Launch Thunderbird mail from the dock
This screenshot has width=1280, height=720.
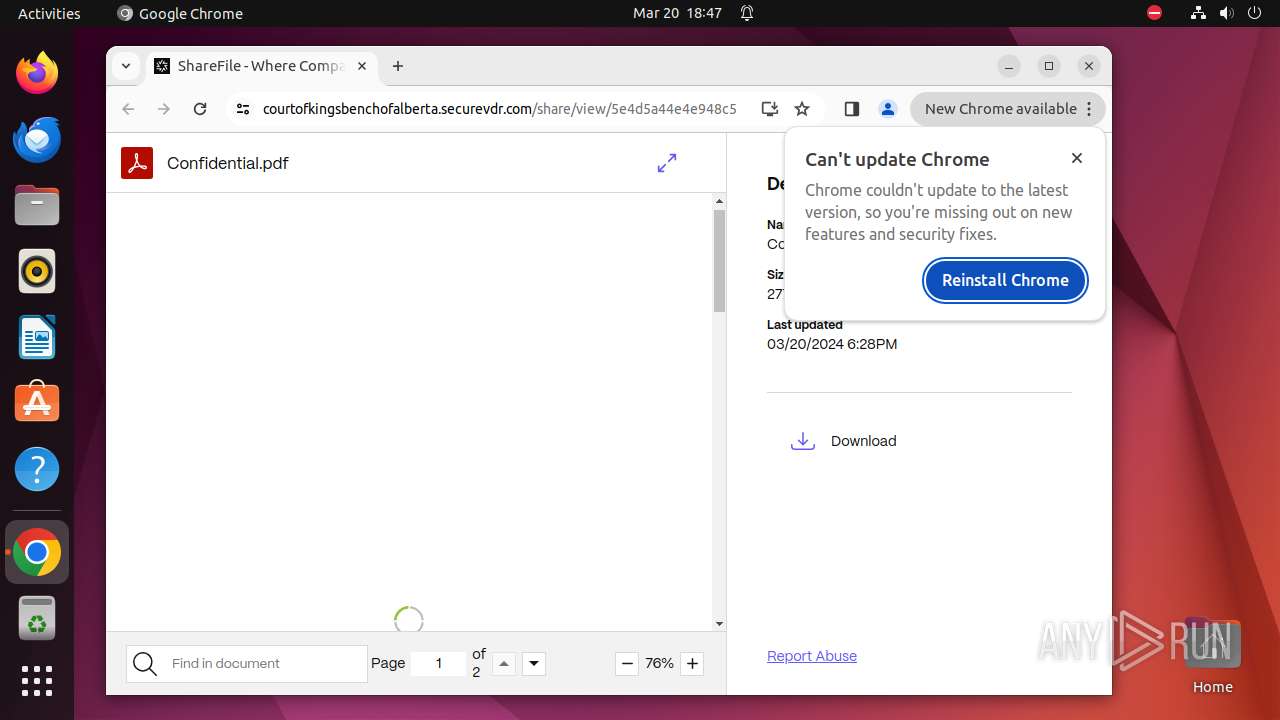click(x=37, y=139)
